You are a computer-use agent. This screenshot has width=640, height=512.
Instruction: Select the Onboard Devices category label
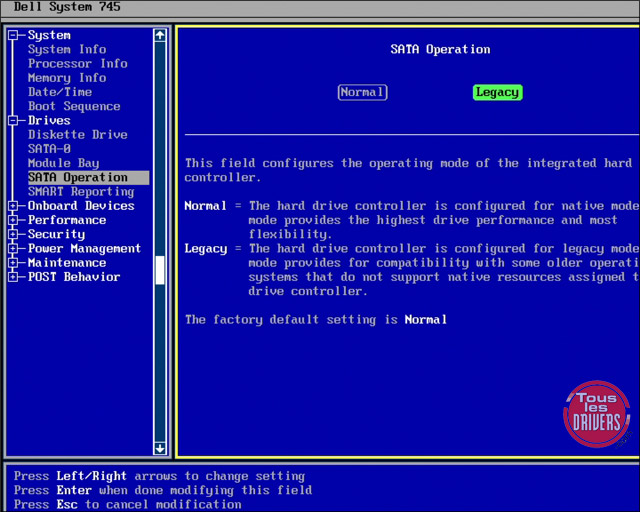click(x=81, y=206)
